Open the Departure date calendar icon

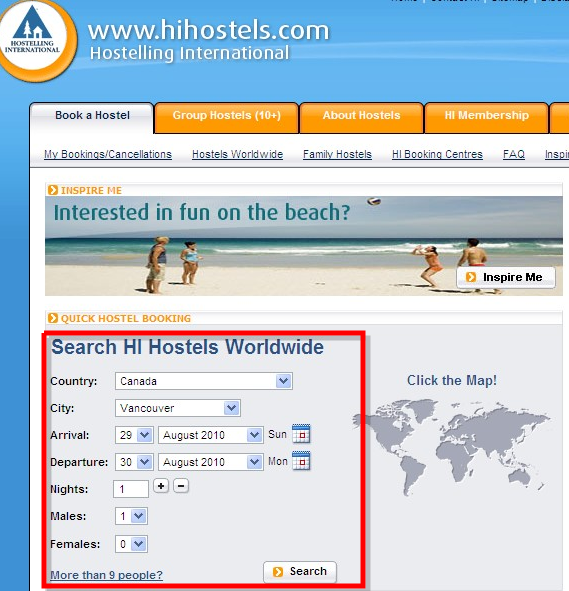point(301,461)
